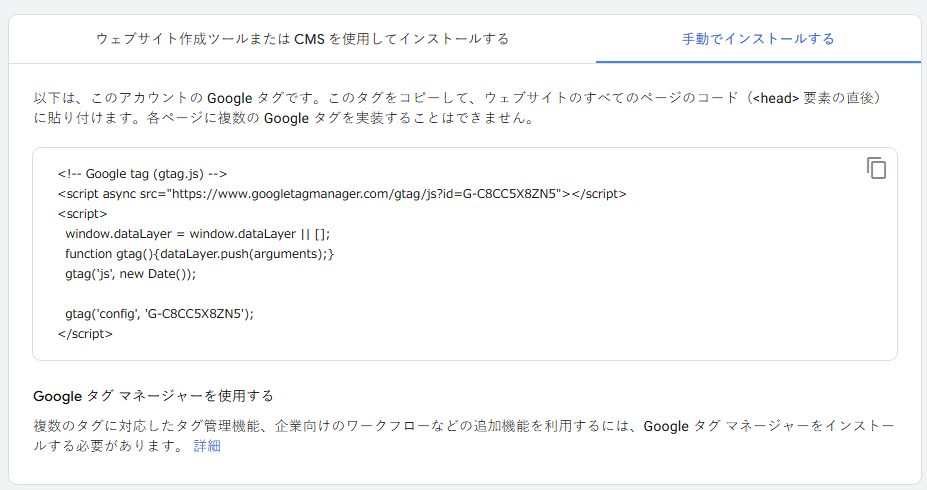The image size is (927, 490).
Task: Click the paragraph starting with 以下は
Action: point(460,108)
